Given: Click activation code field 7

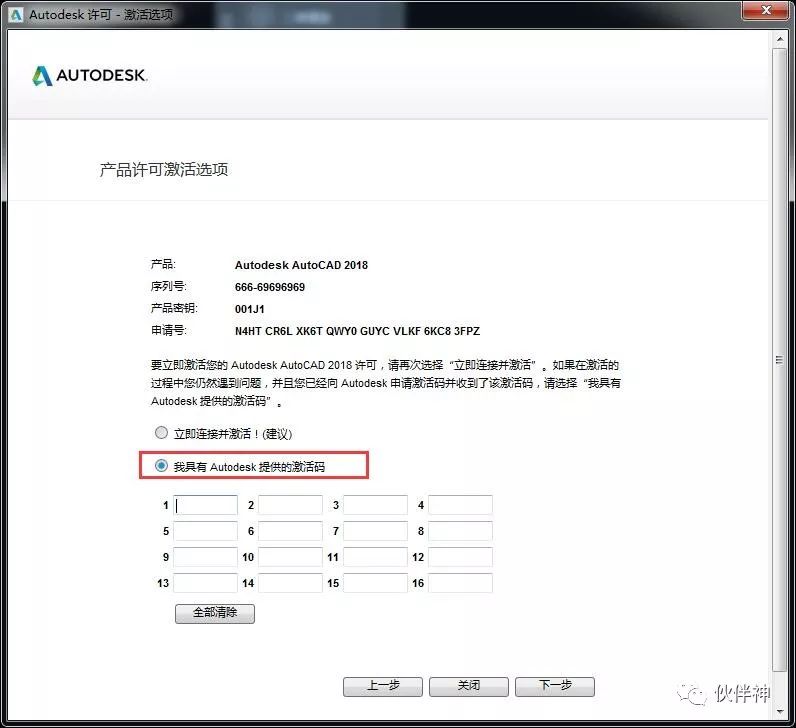Looking at the screenshot, I should click(376, 531).
